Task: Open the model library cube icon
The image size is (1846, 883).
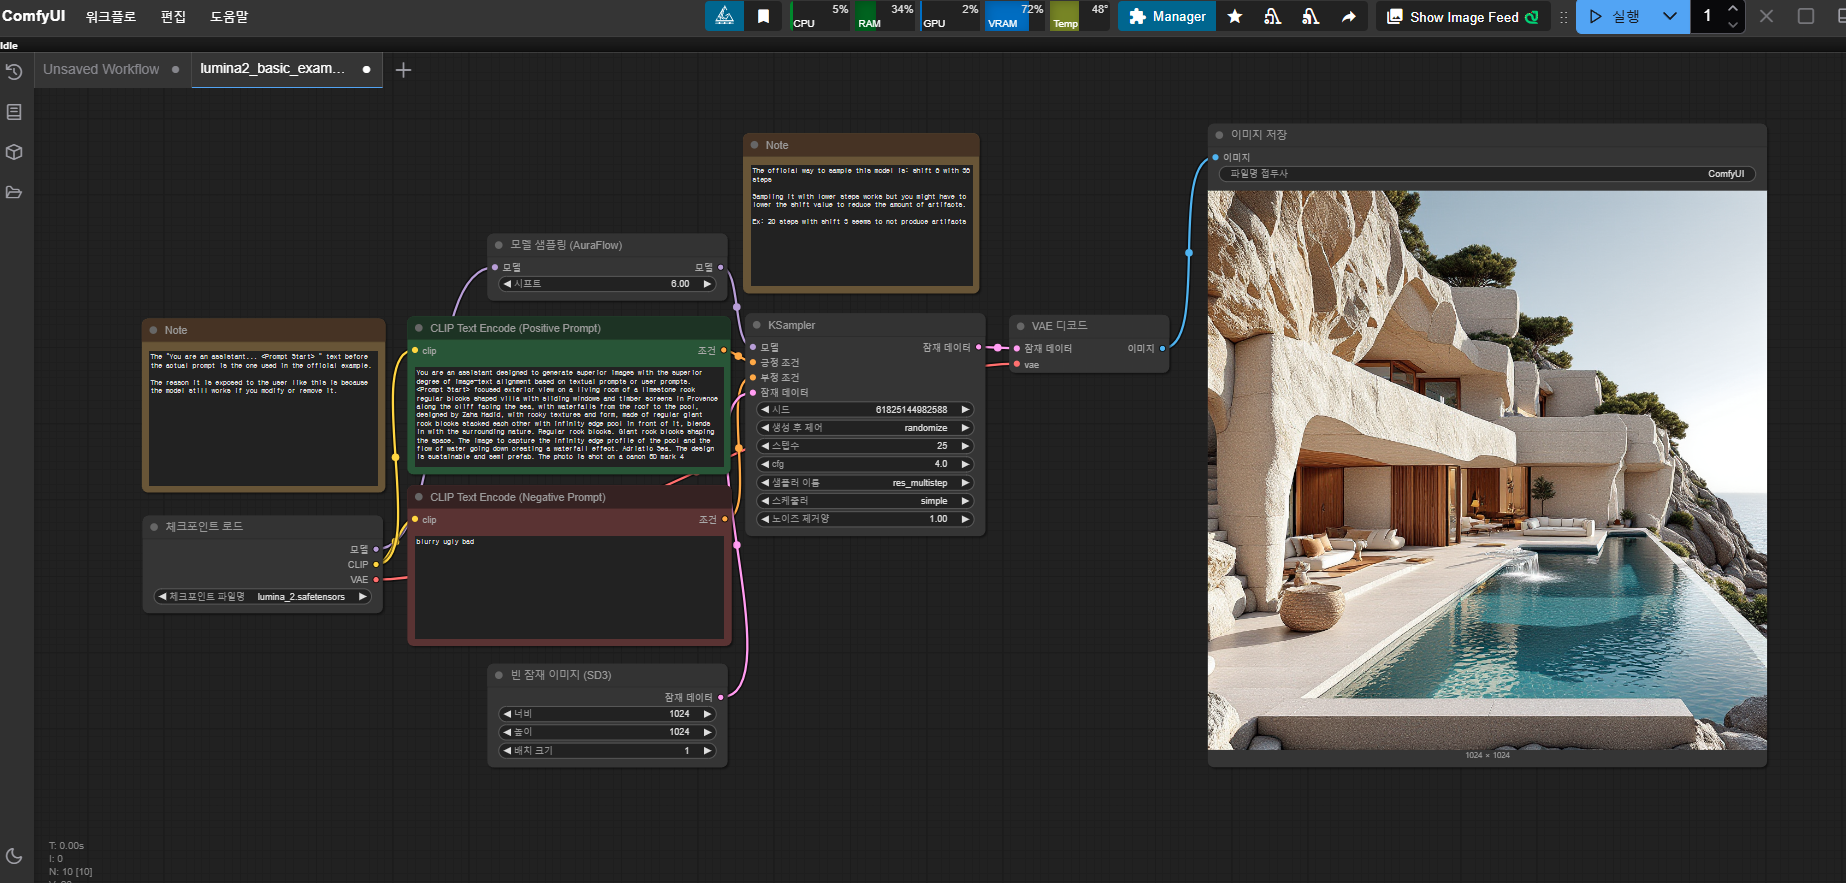Action: click(14, 152)
